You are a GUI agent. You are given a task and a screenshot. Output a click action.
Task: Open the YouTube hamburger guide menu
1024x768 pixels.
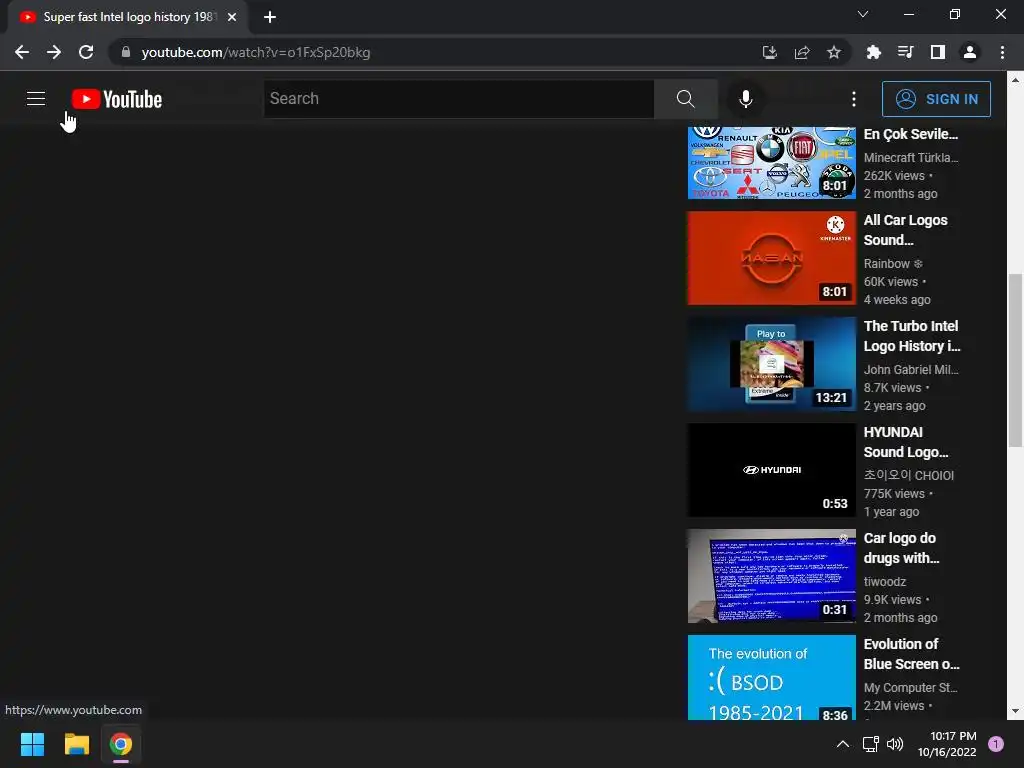pos(36,99)
